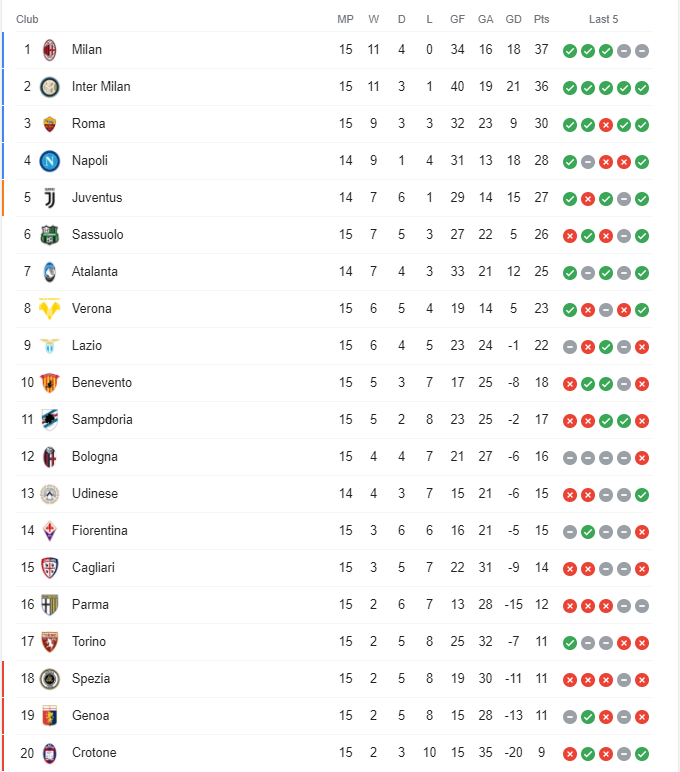Image resolution: width=680 pixels, height=772 pixels.
Task: Click the Napoli club crest icon
Action: tap(50, 161)
